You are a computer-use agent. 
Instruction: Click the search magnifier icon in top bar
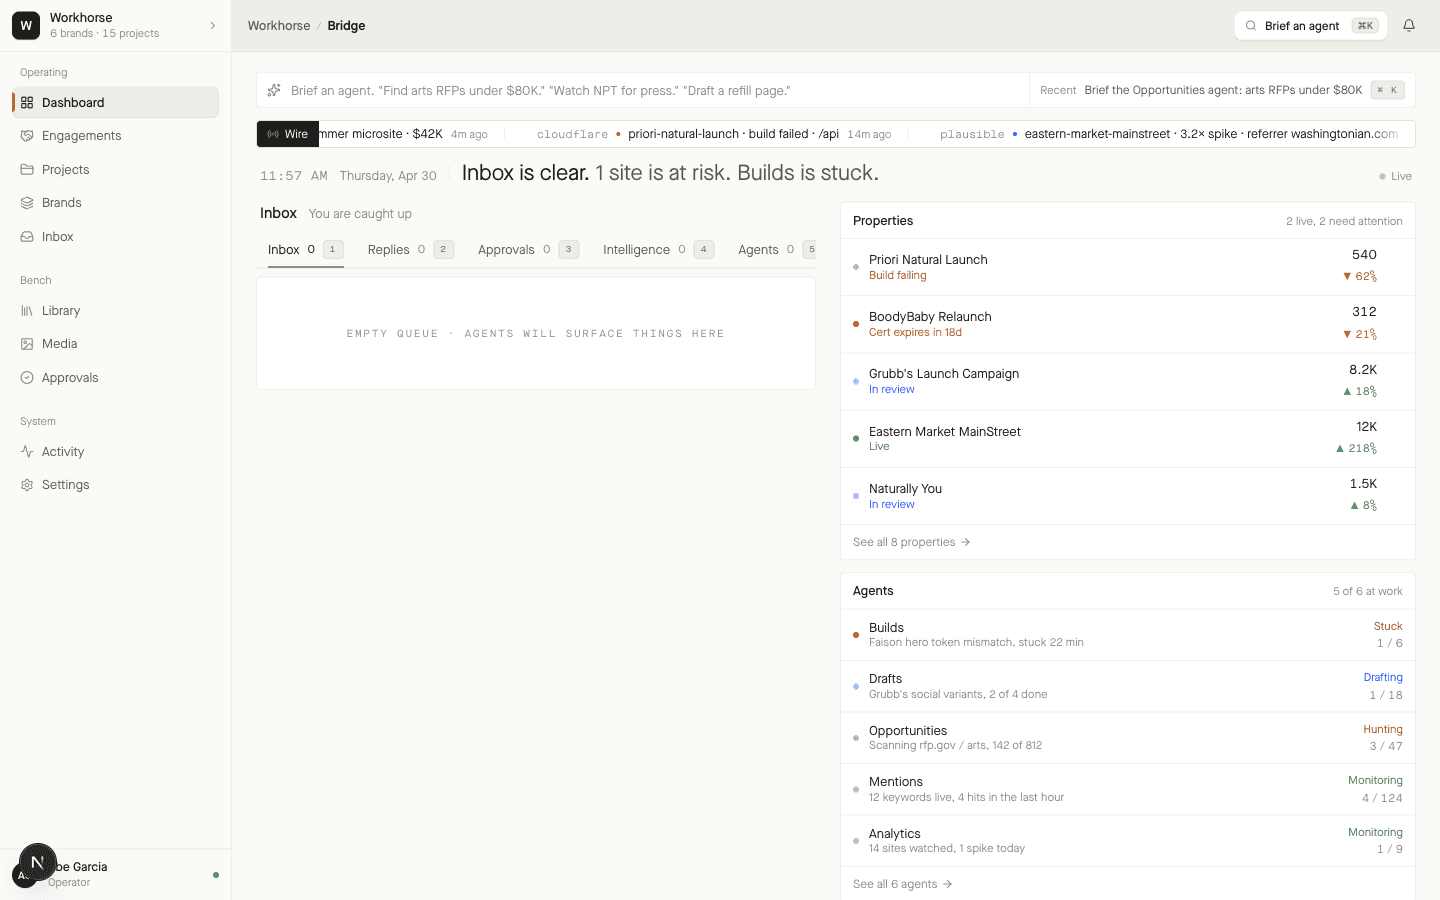[x=1251, y=26]
